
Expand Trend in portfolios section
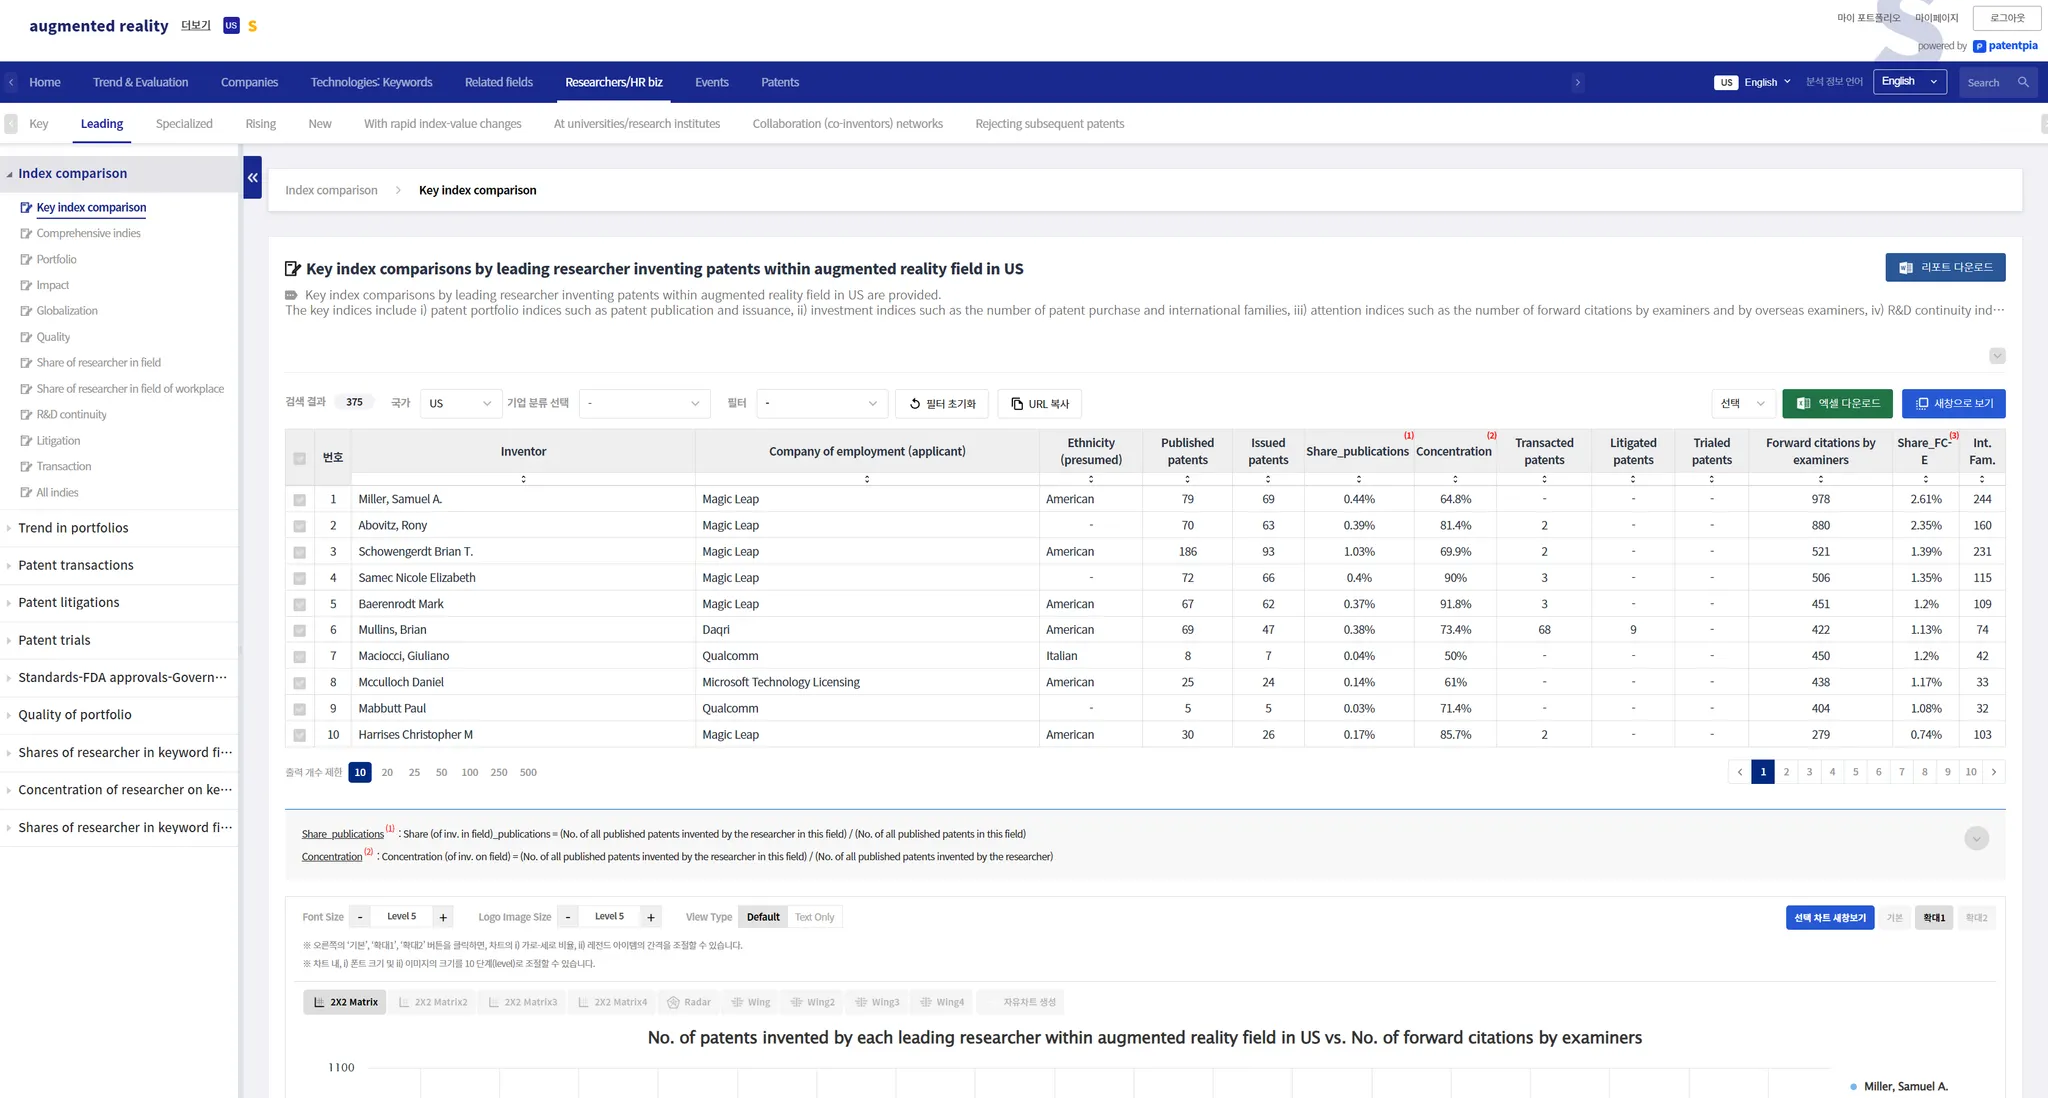pos(73,528)
